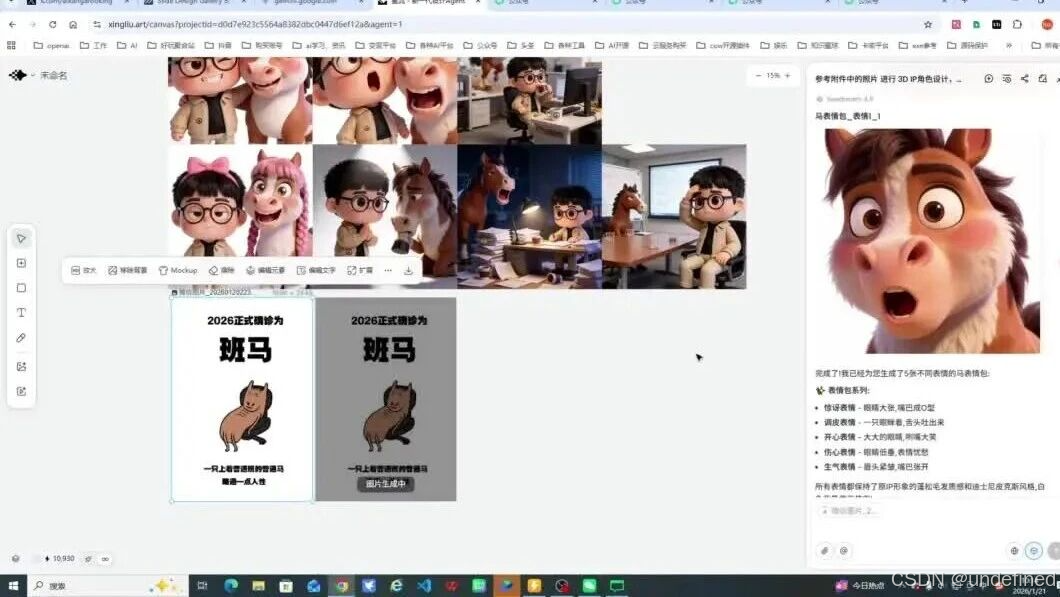The width and height of the screenshot is (1060, 597).
Task: Show the bookmarks overflow chevron
Action: coord(1009,45)
